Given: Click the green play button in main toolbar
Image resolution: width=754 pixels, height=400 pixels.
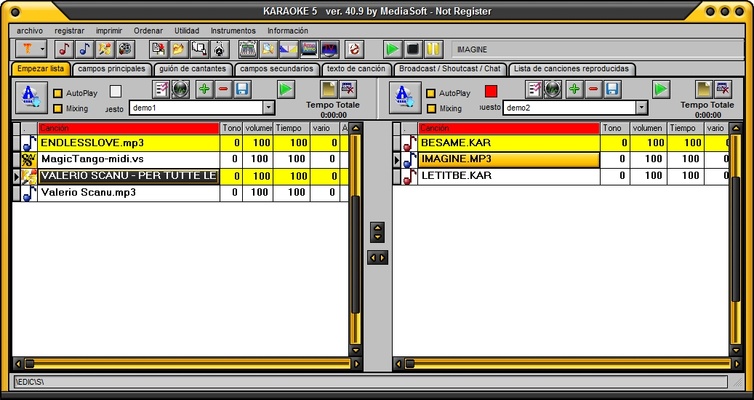Looking at the screenshot, I should pos(392,48).
